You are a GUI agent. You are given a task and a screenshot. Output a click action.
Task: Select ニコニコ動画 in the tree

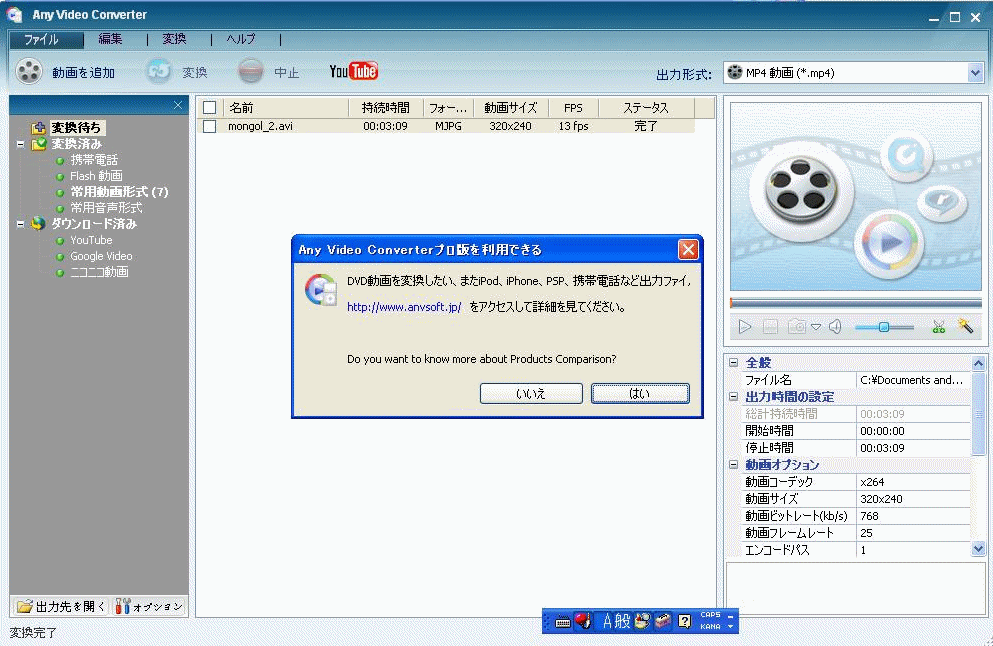tap(99, 272)
